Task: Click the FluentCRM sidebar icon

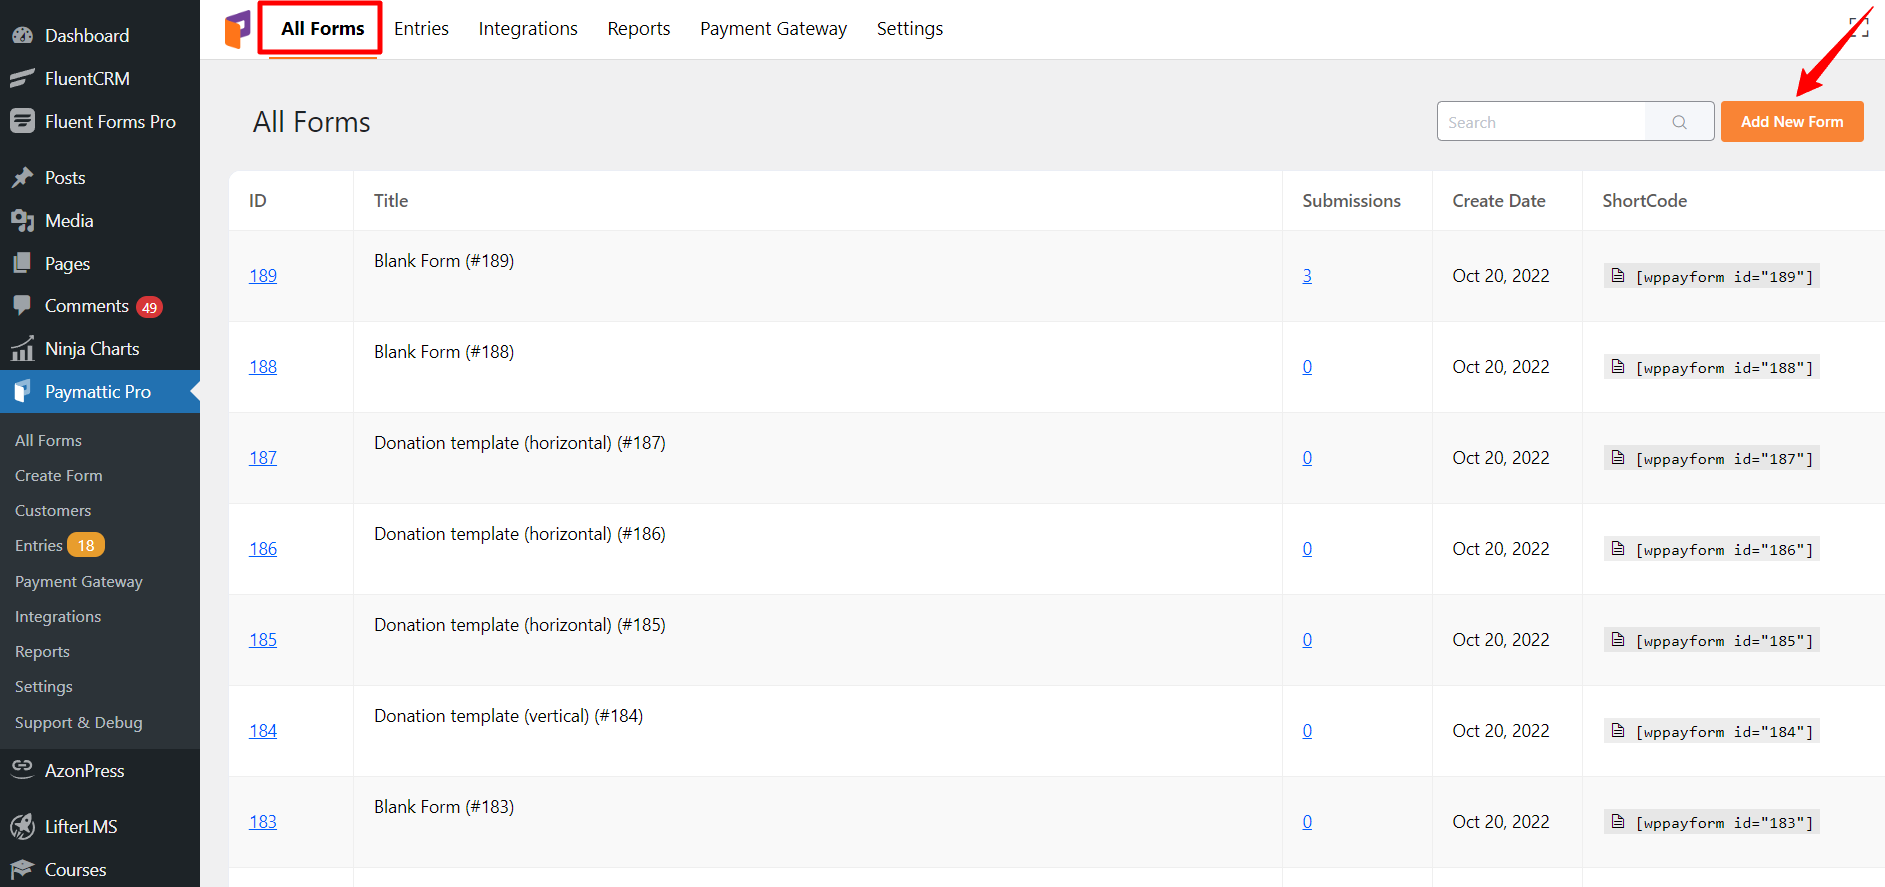Action: point(22,78)
